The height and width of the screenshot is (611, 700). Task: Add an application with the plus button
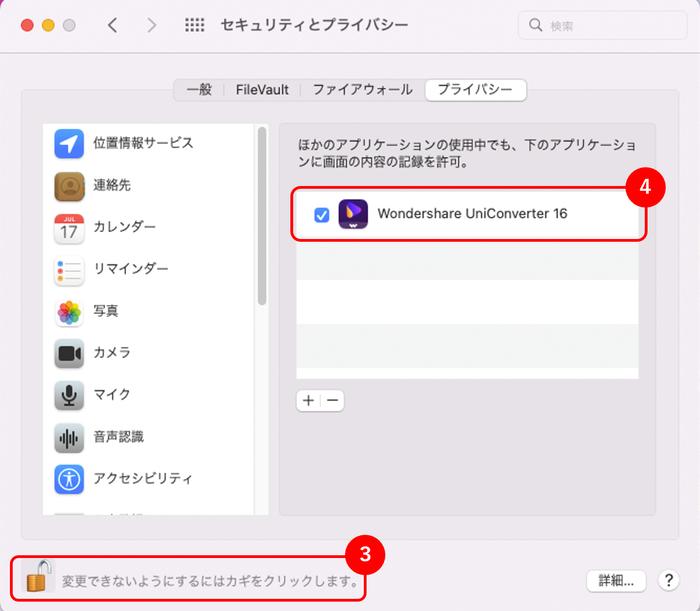(308, 400)
